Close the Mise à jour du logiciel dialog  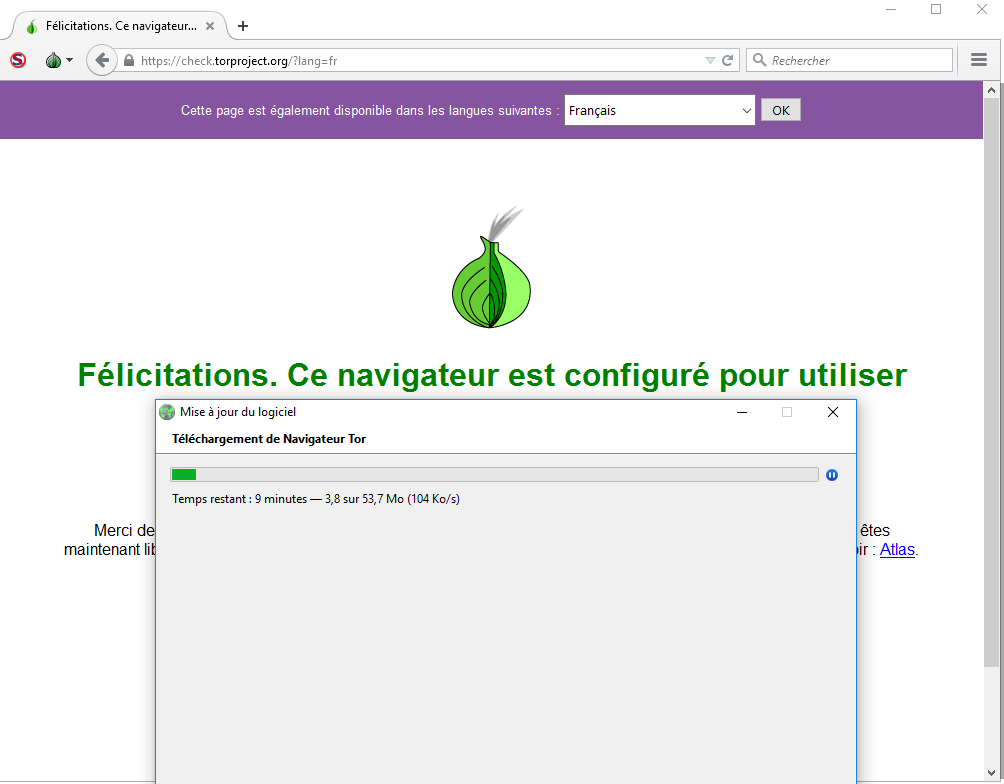click(x=832, y=412)
